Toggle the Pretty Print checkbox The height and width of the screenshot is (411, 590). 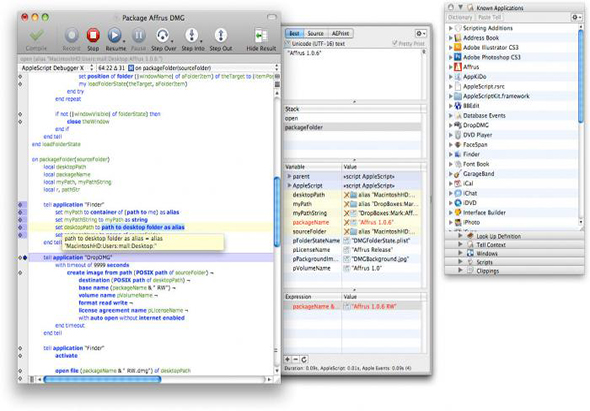[395, 43]
